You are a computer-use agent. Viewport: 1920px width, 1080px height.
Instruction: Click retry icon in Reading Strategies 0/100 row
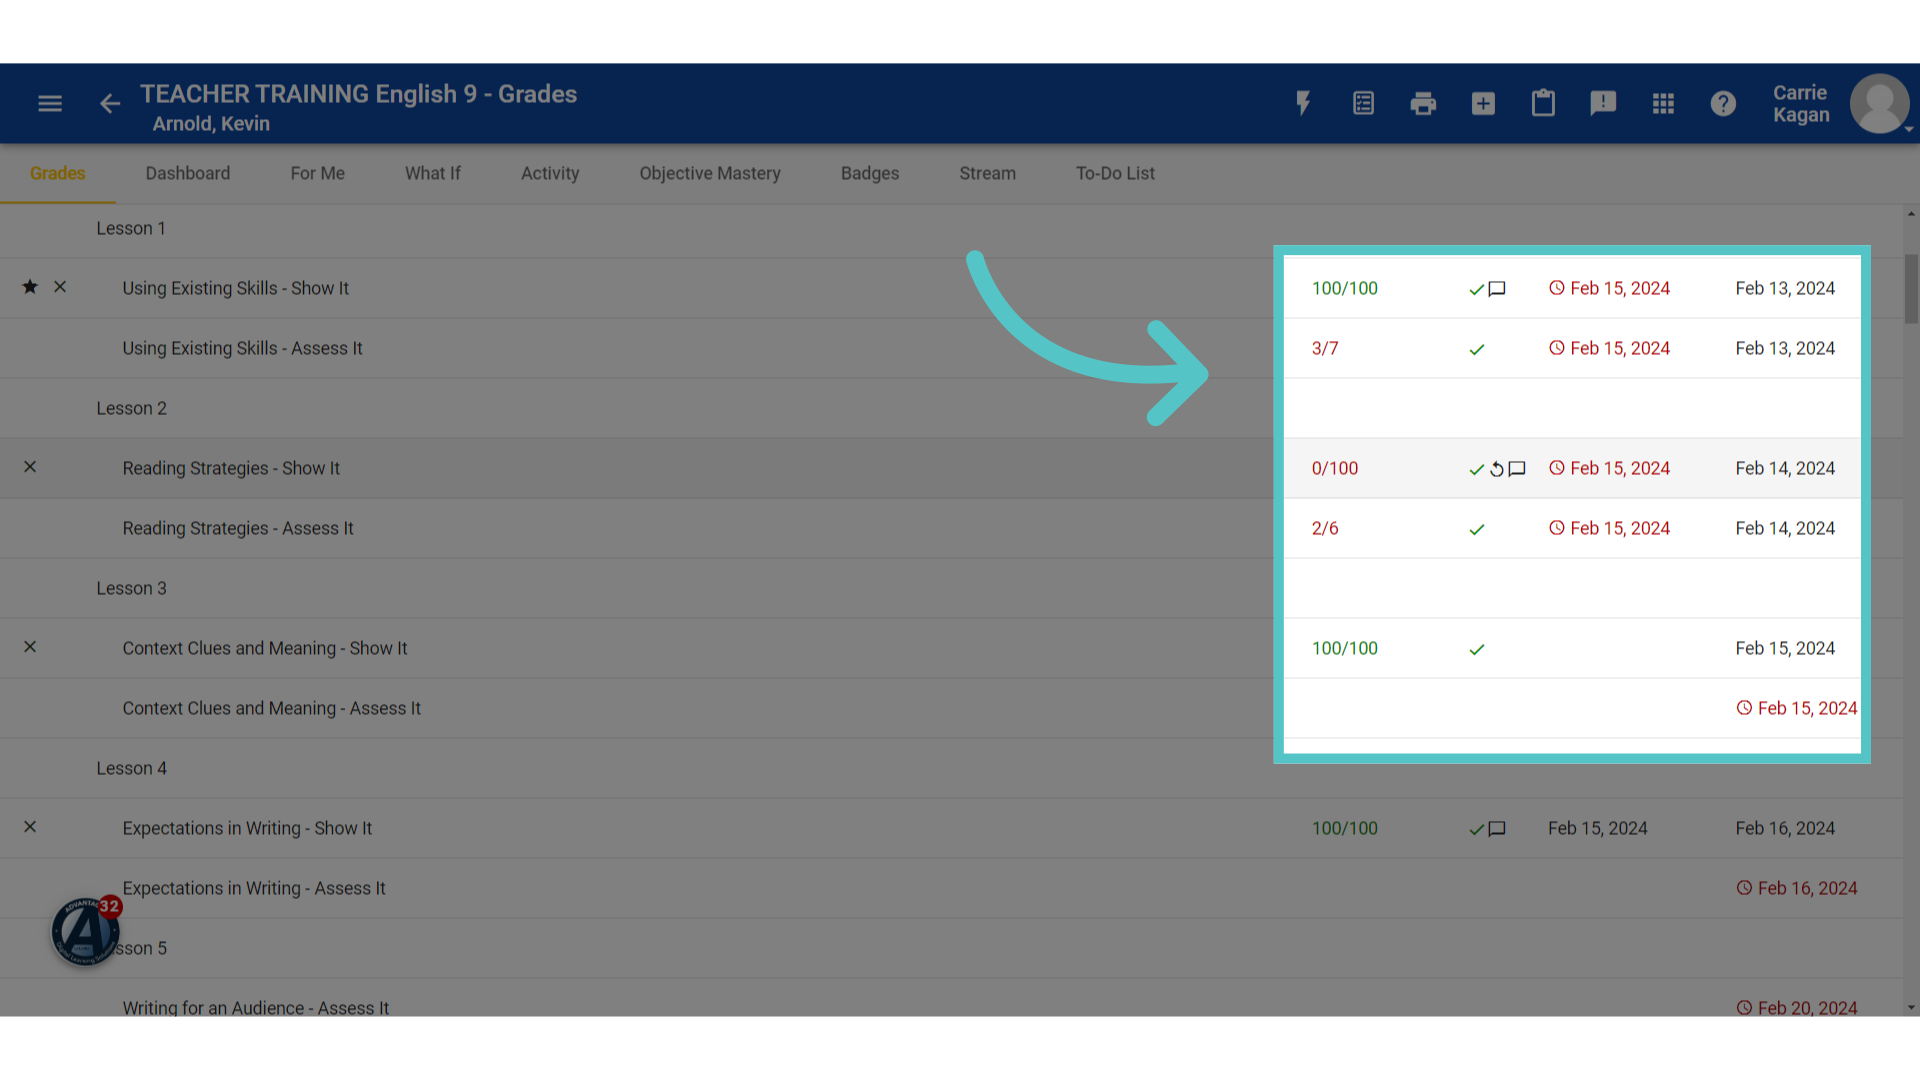pyautogui.click(x=1497, y=469)
